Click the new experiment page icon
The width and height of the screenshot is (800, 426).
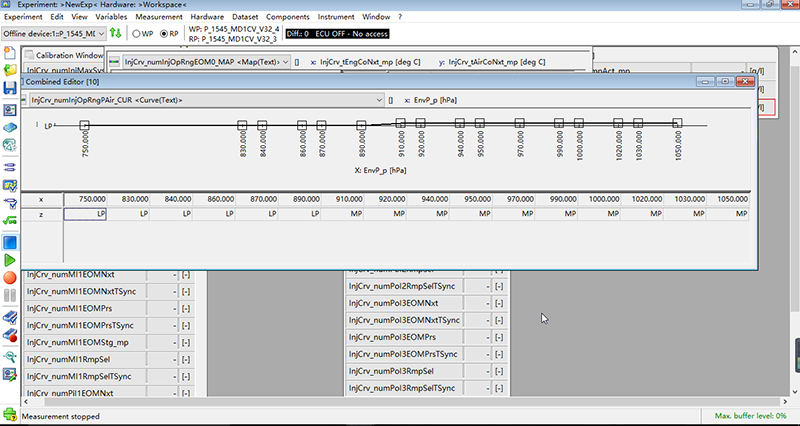tap(10, 53)
